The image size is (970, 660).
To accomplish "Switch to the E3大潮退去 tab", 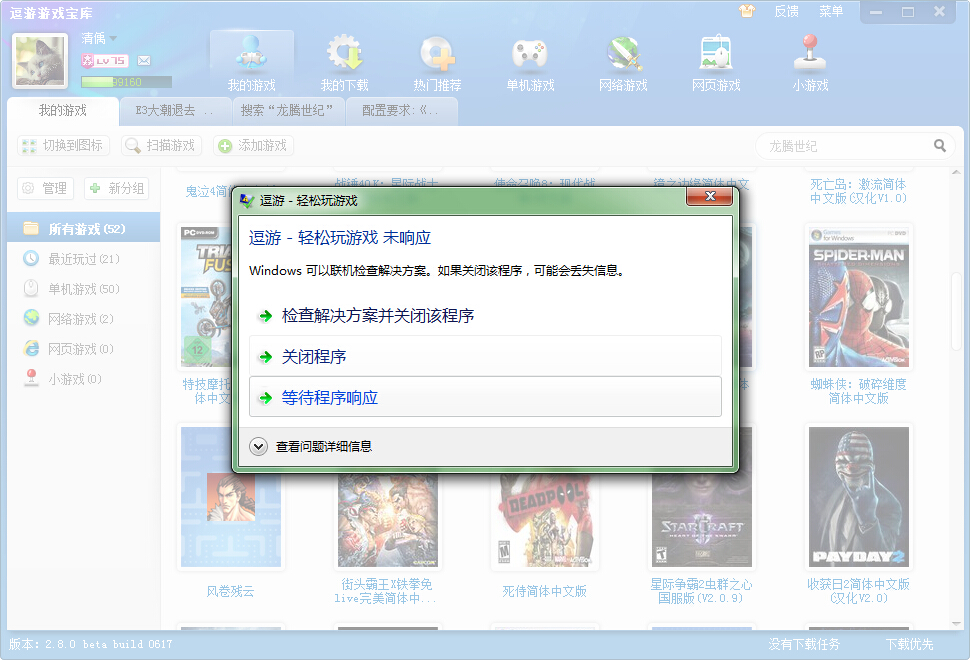I will pyautogui.click(x=174, y=111).
